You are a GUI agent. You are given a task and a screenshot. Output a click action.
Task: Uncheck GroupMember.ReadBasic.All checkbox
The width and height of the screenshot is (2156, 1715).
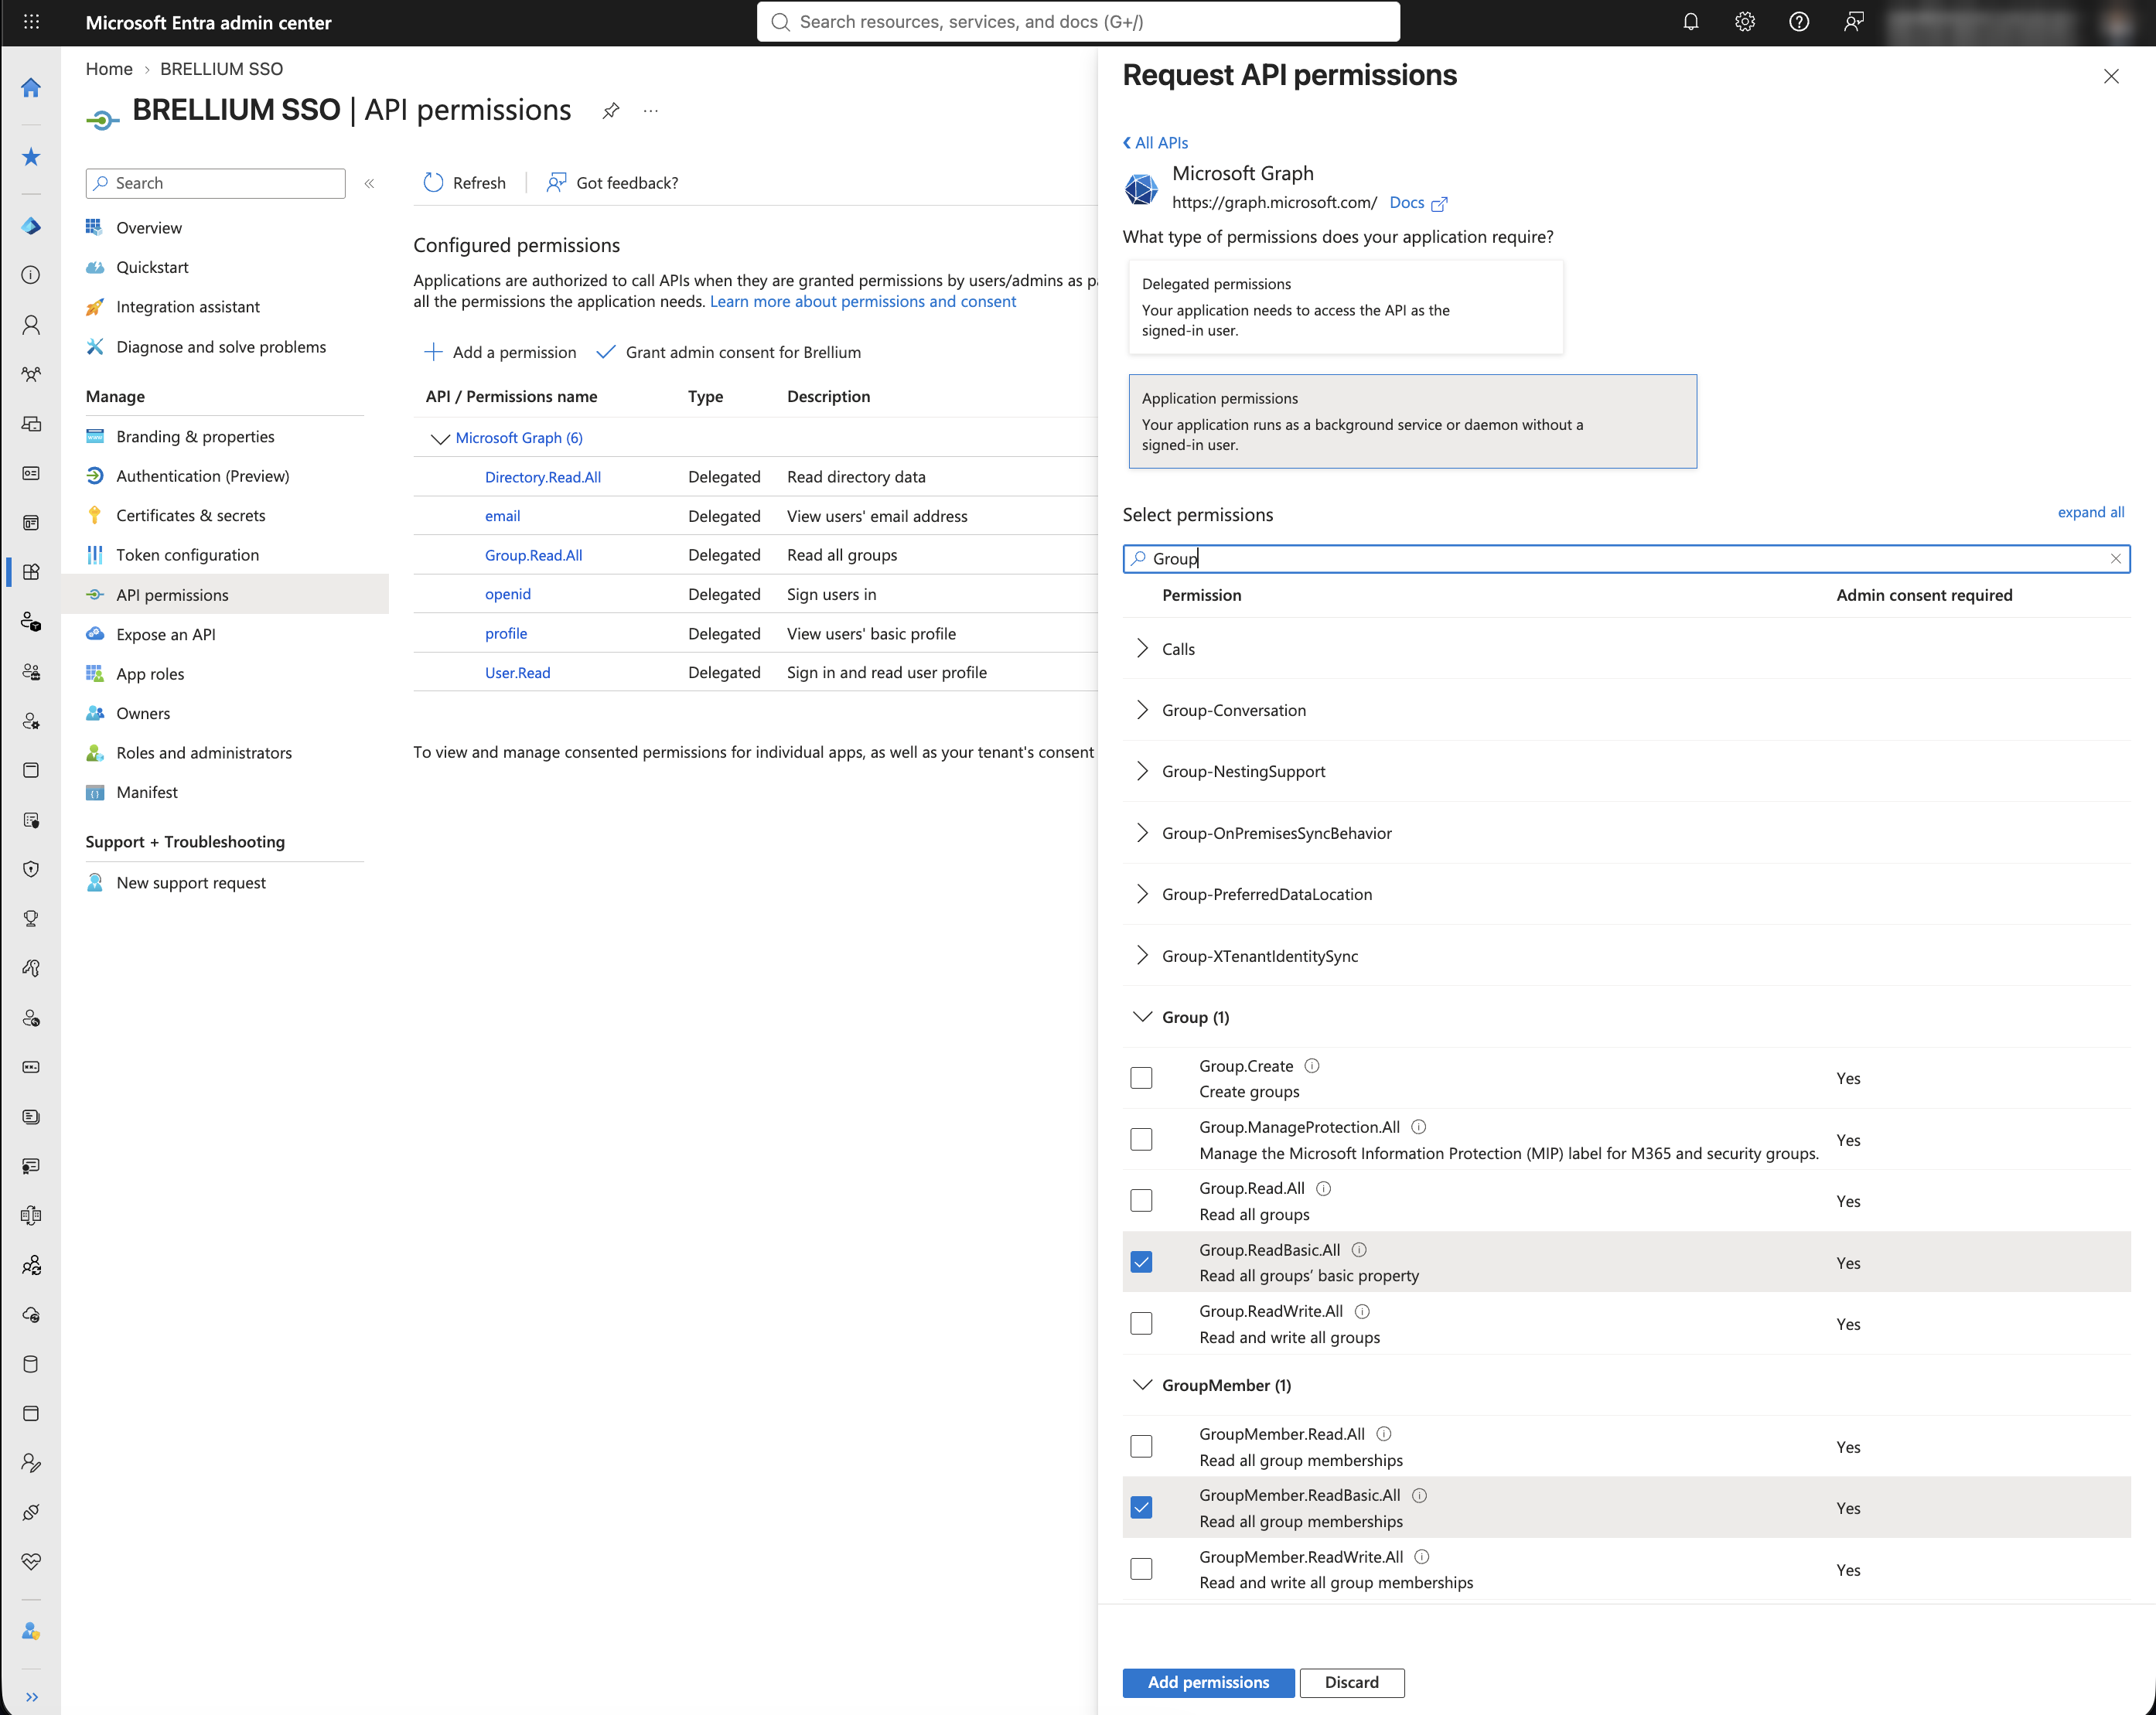point(1141,1508)
